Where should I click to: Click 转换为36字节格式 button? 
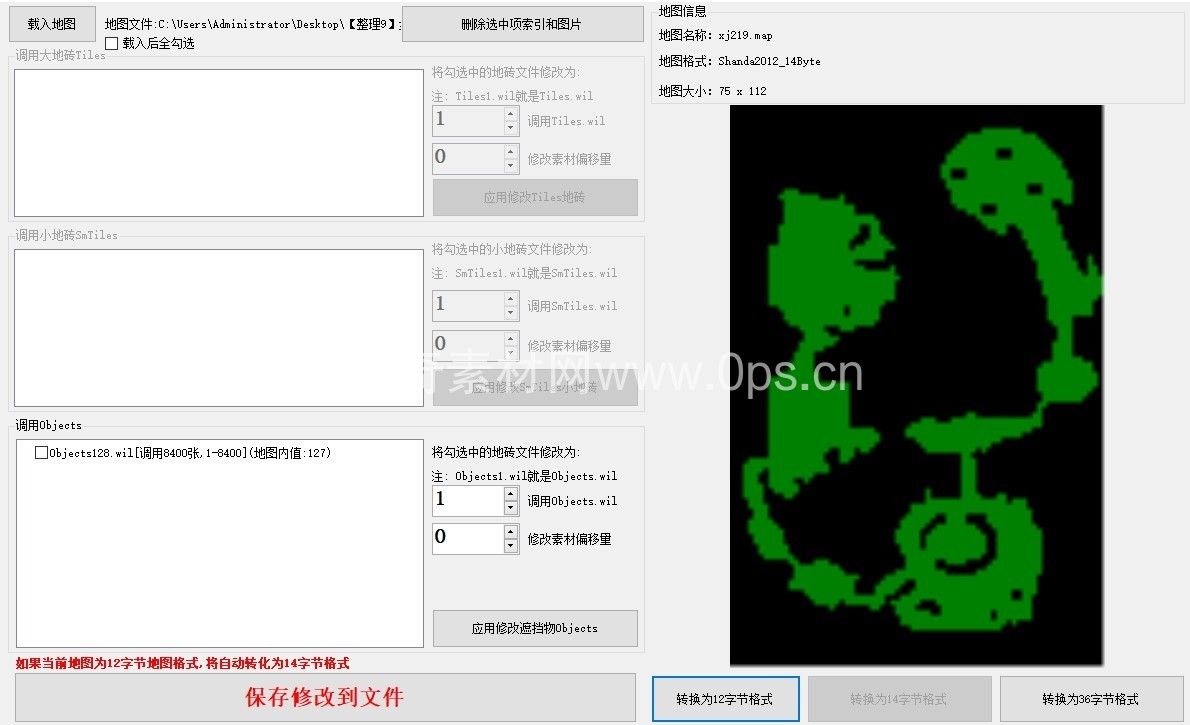1090,699
